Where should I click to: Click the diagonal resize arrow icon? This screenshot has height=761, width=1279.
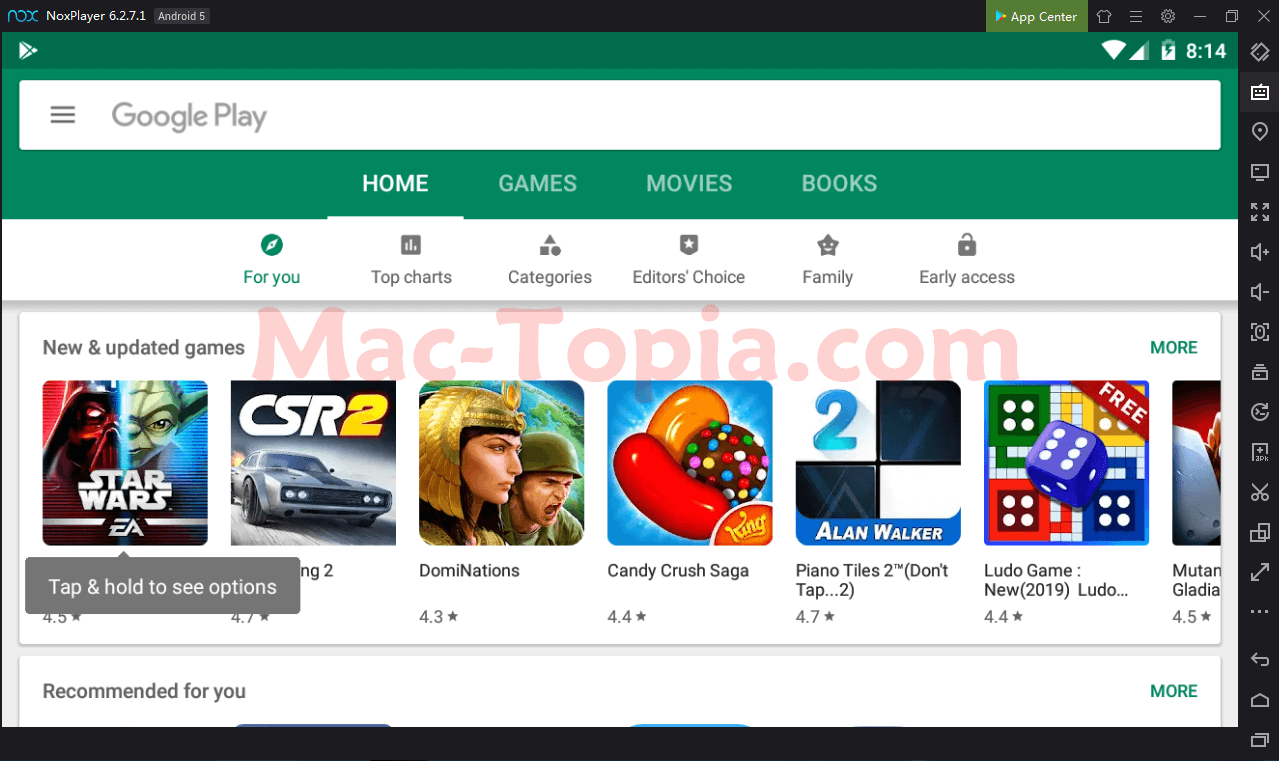coord(1260,572)
